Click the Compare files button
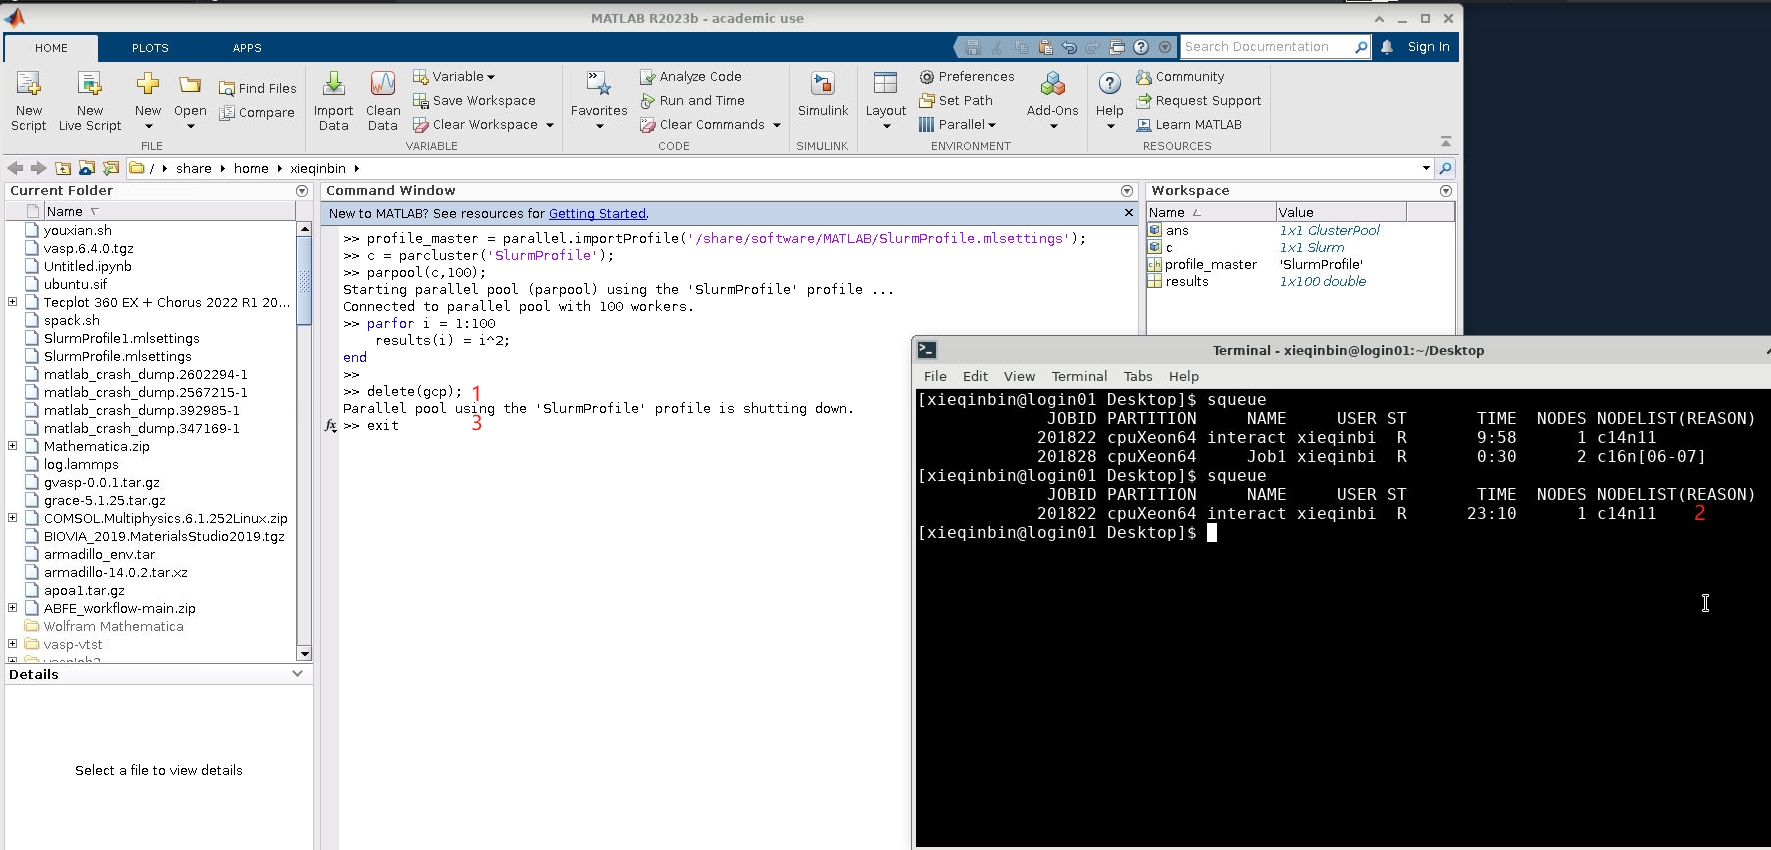Viewport: 1771px width, 850px height. pyautogui.click(x=257, y=112)
